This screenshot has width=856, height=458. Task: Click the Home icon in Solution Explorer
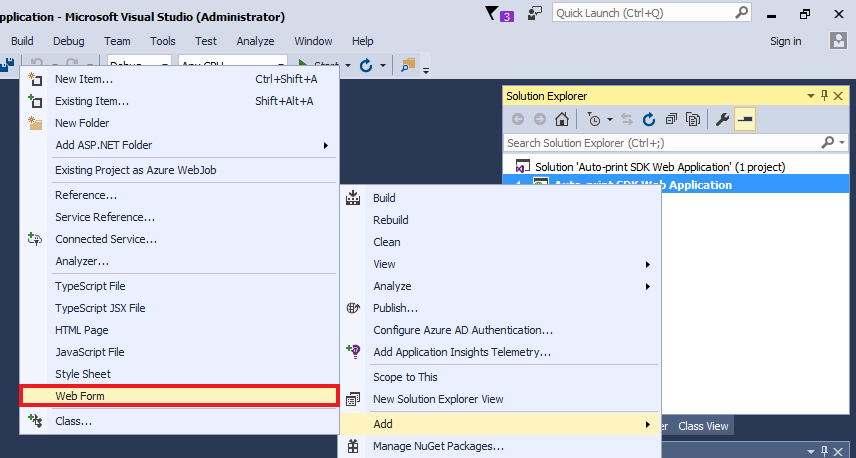(562, 120)
